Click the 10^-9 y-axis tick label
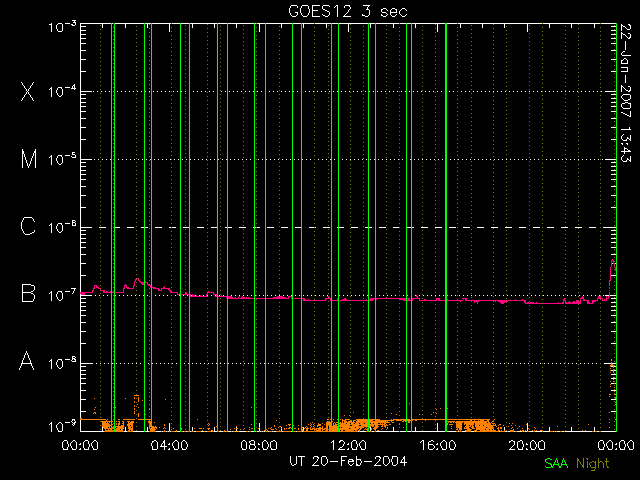This screenshot has width=640, height=480. pos(62,426)
